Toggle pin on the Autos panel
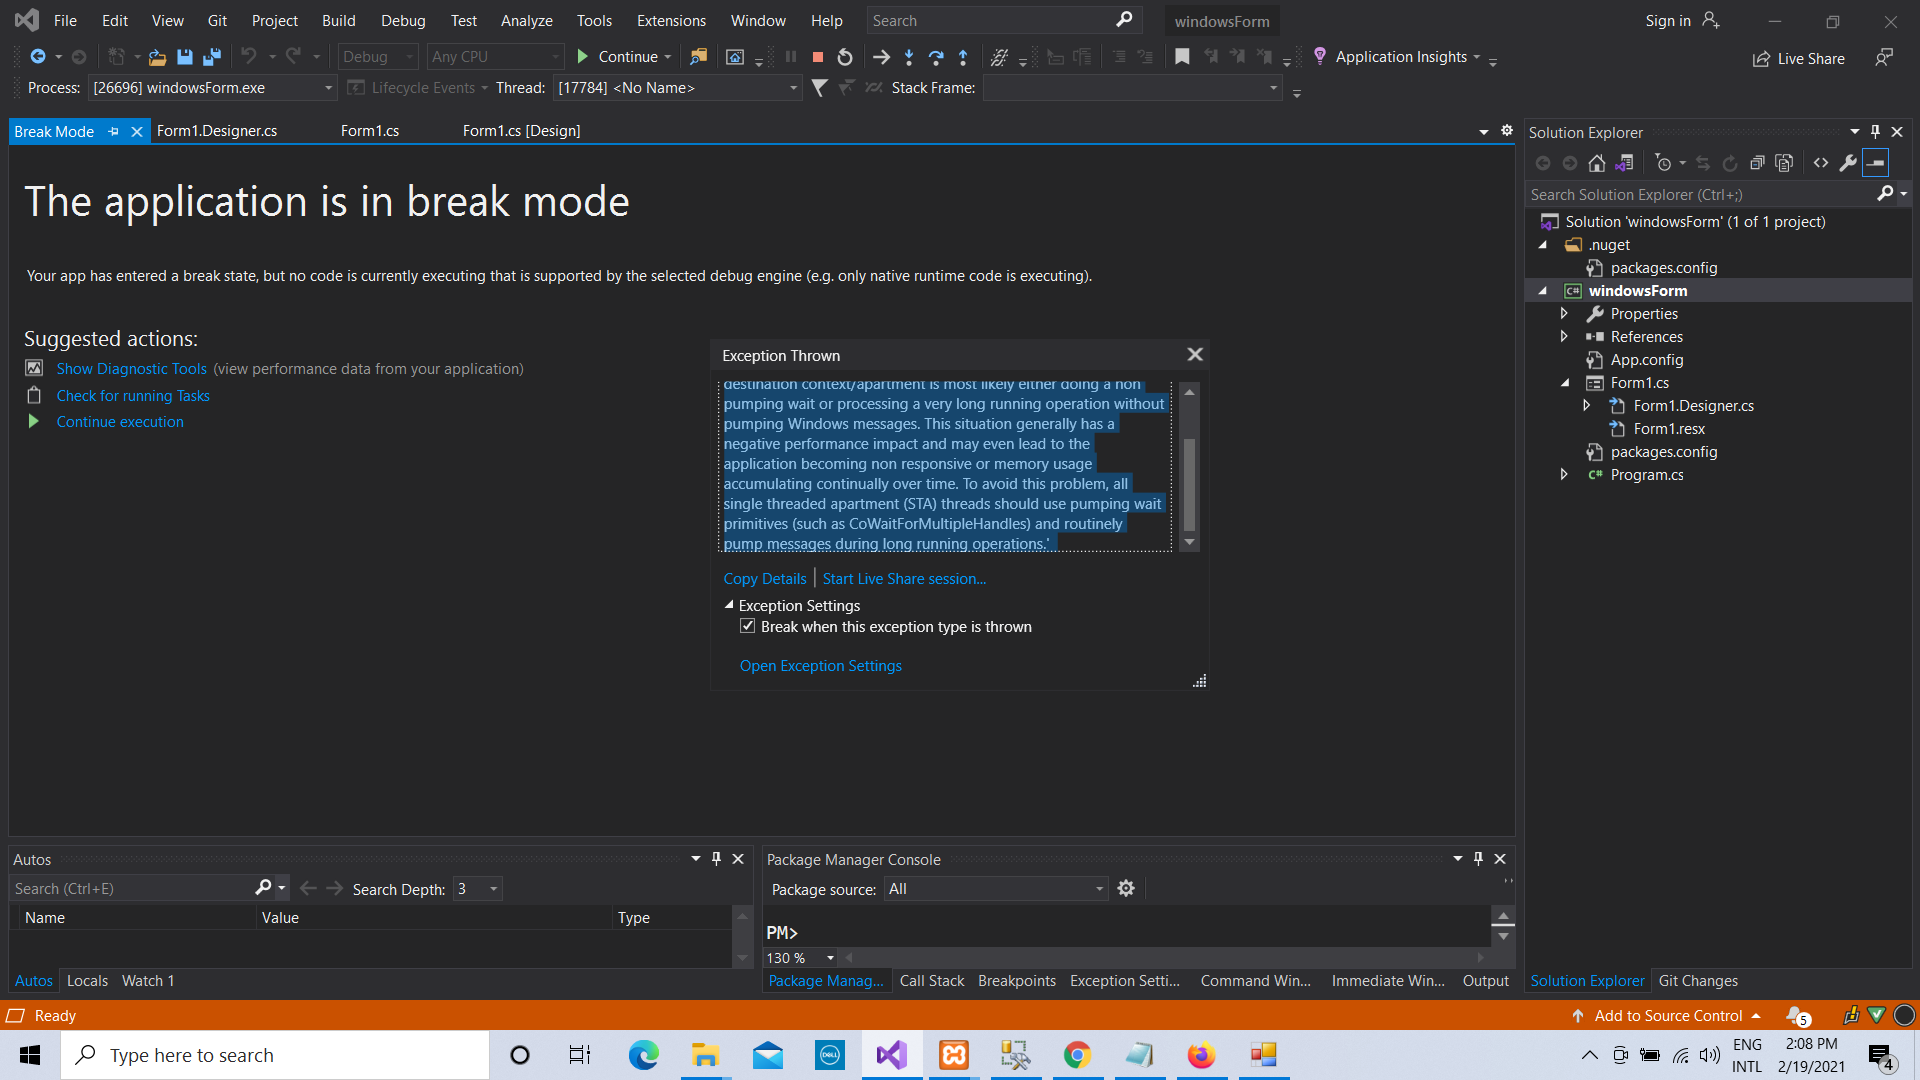 click(x=716, y=859)
